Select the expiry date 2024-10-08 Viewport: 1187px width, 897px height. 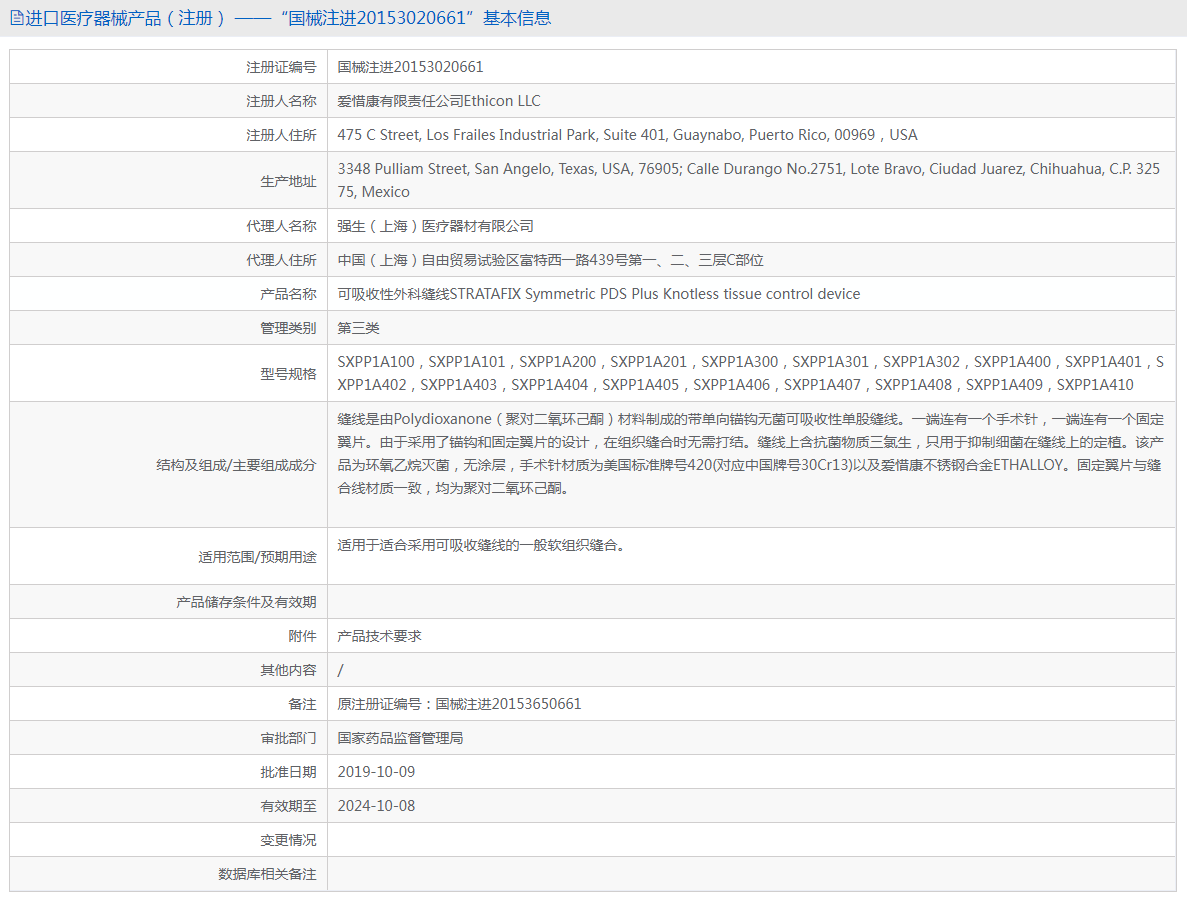376,807
